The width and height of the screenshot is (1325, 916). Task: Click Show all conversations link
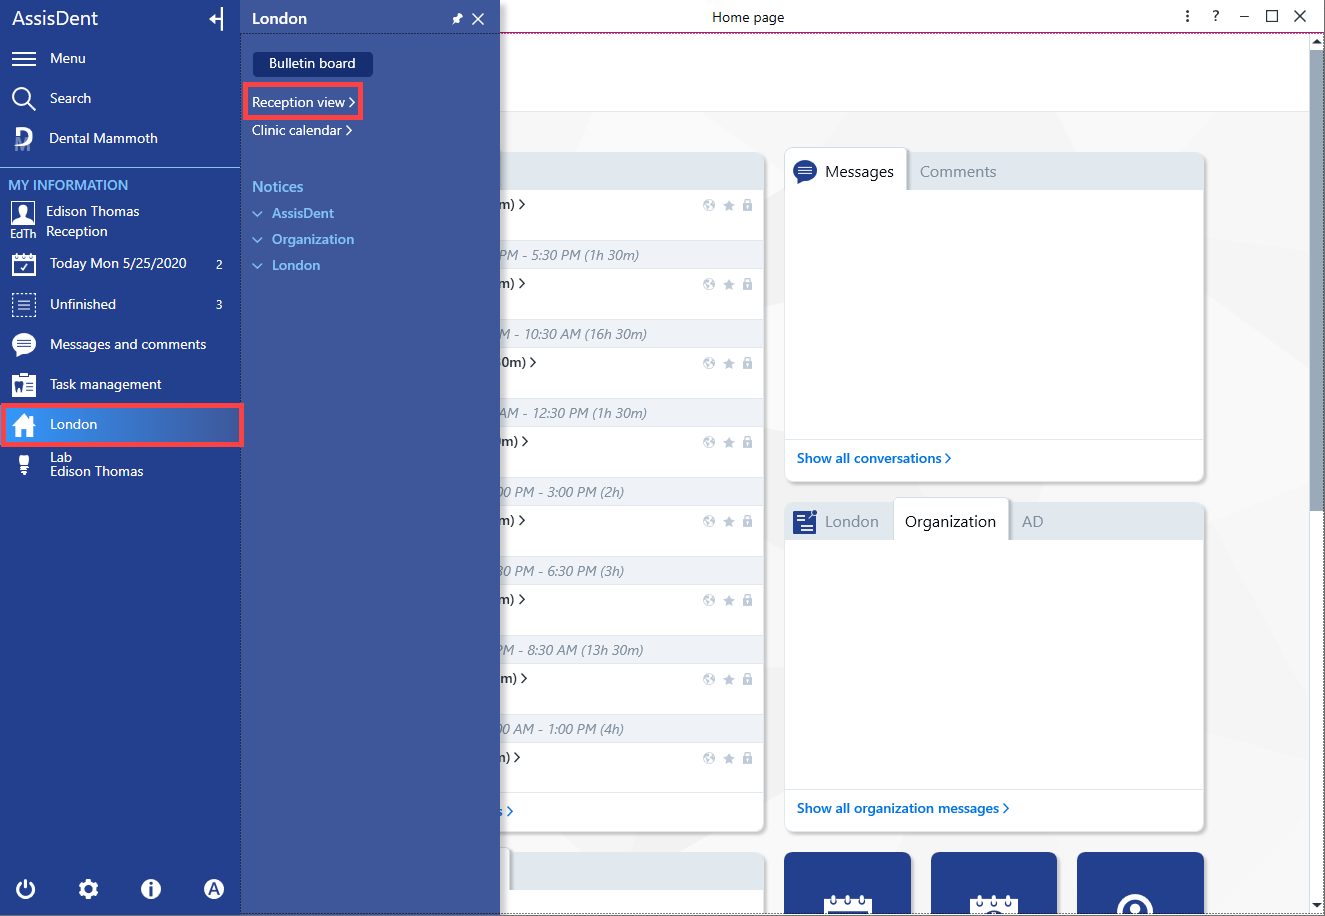874,458
